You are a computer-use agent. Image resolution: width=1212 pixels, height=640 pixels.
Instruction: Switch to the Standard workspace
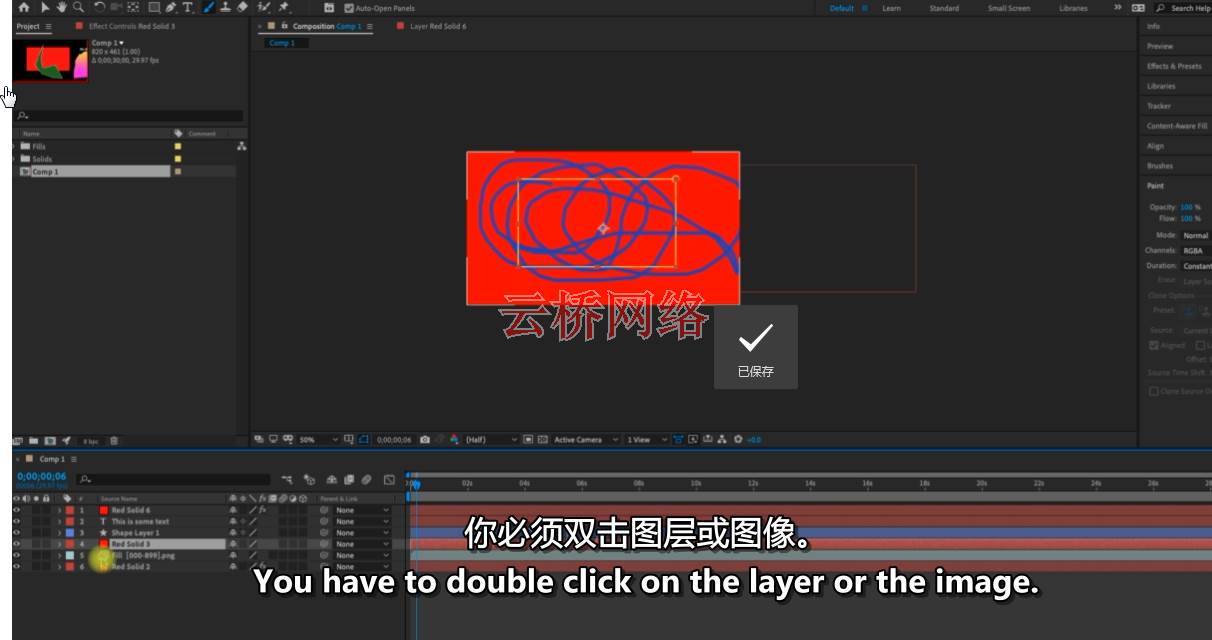[x=944, y=8]
